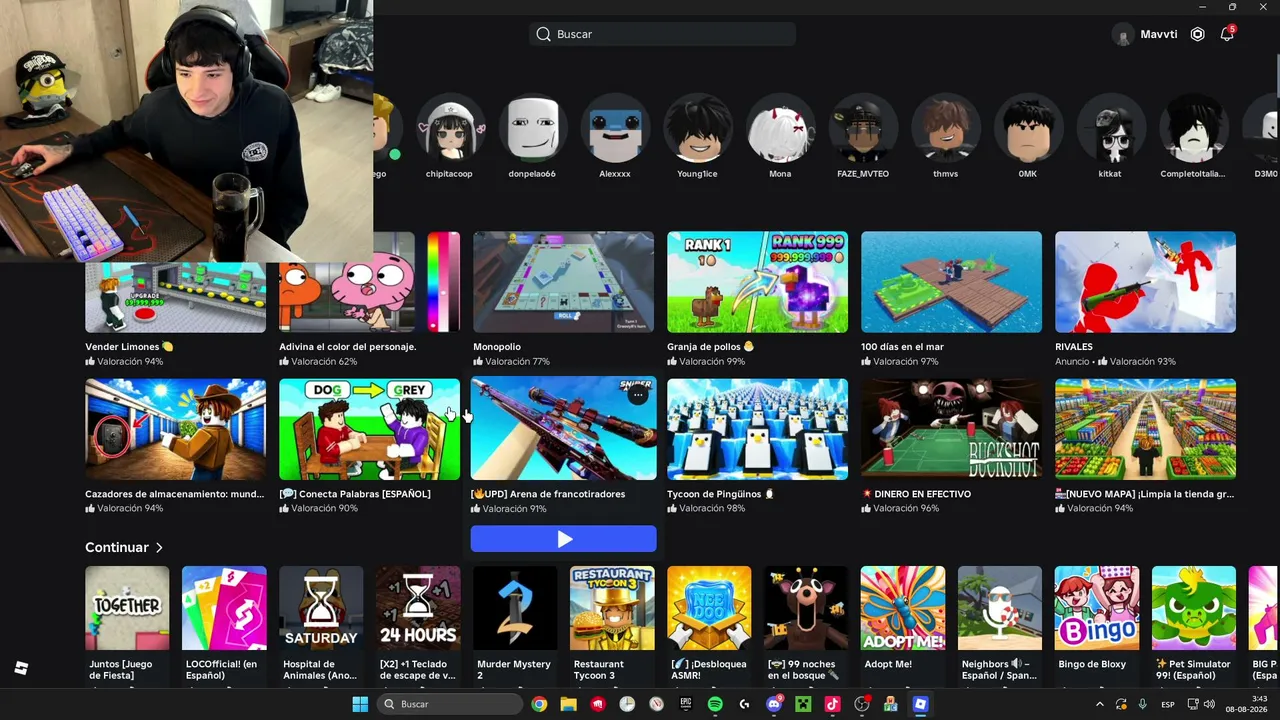Open the three-dot menu on Arena de francotiradores
This screenshot has height=720, width=1280.
click(x=637, y=395)
